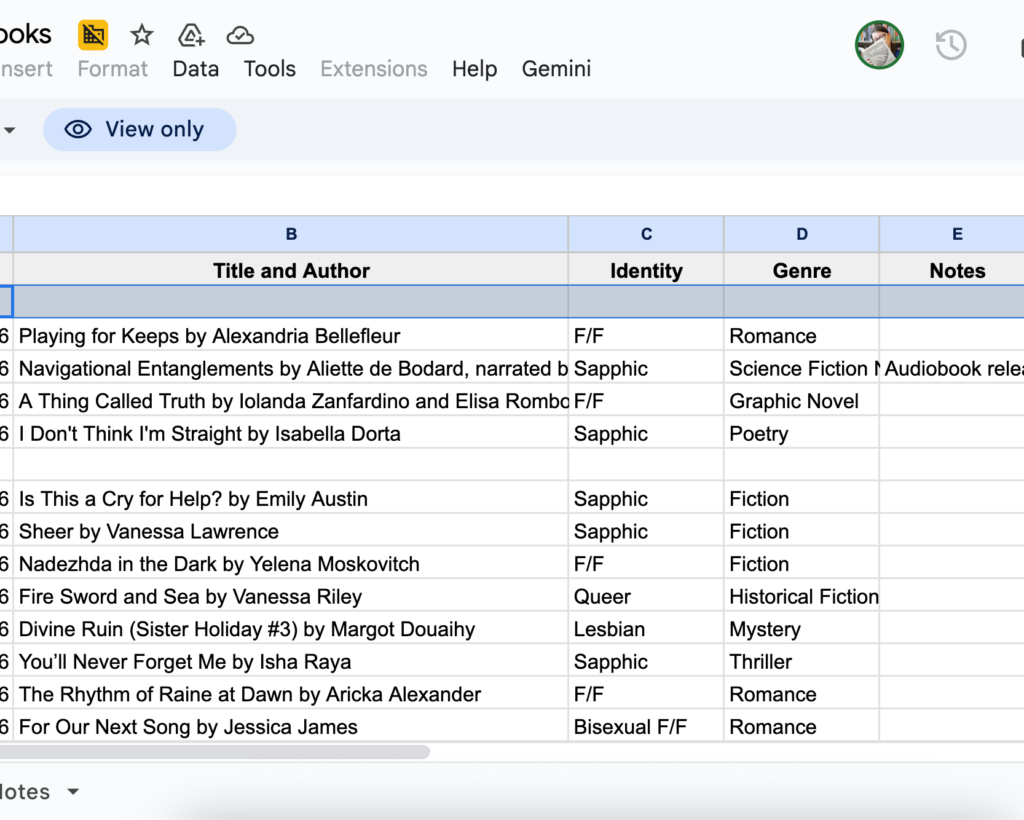
Task: Open the Tools menu
Action: [x=268, y=69]
